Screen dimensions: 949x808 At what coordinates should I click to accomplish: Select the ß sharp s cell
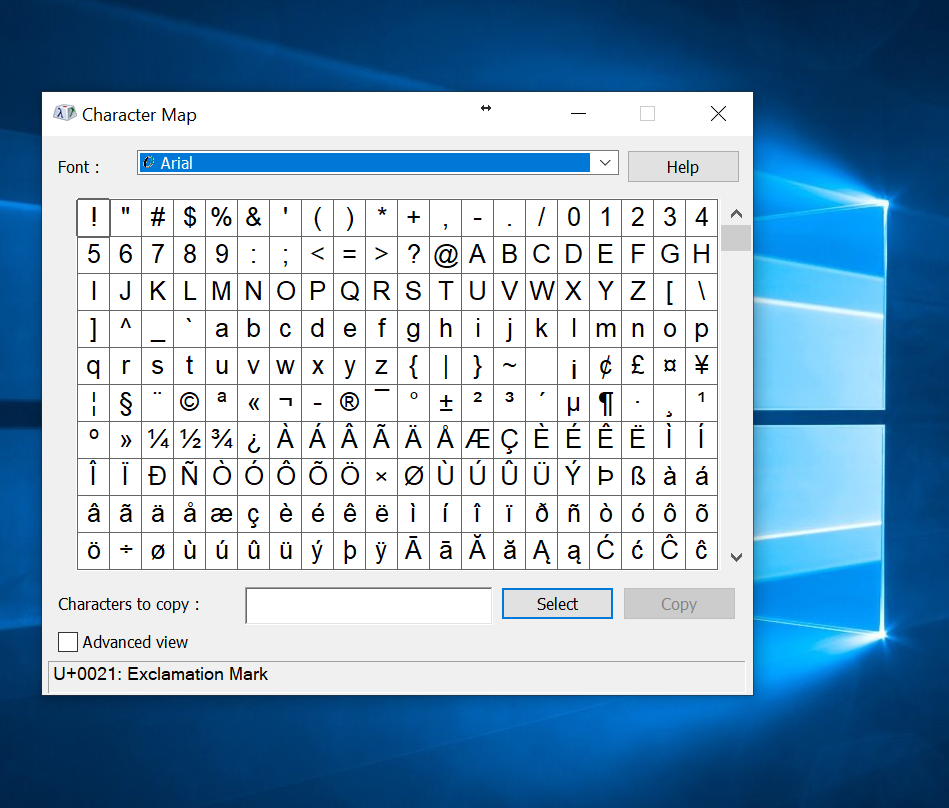tap(637, 476)
